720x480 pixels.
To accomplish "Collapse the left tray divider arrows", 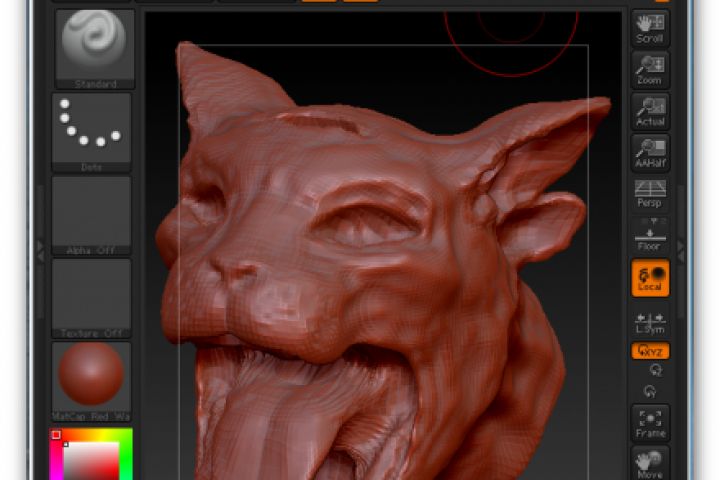I will pos(40,252).
